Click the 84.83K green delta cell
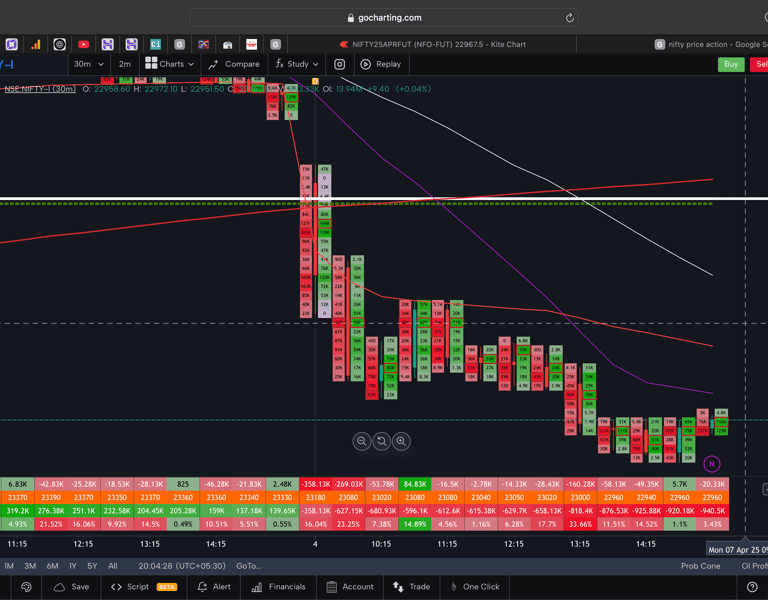This screenshot has width=768, height=600. 415,484
